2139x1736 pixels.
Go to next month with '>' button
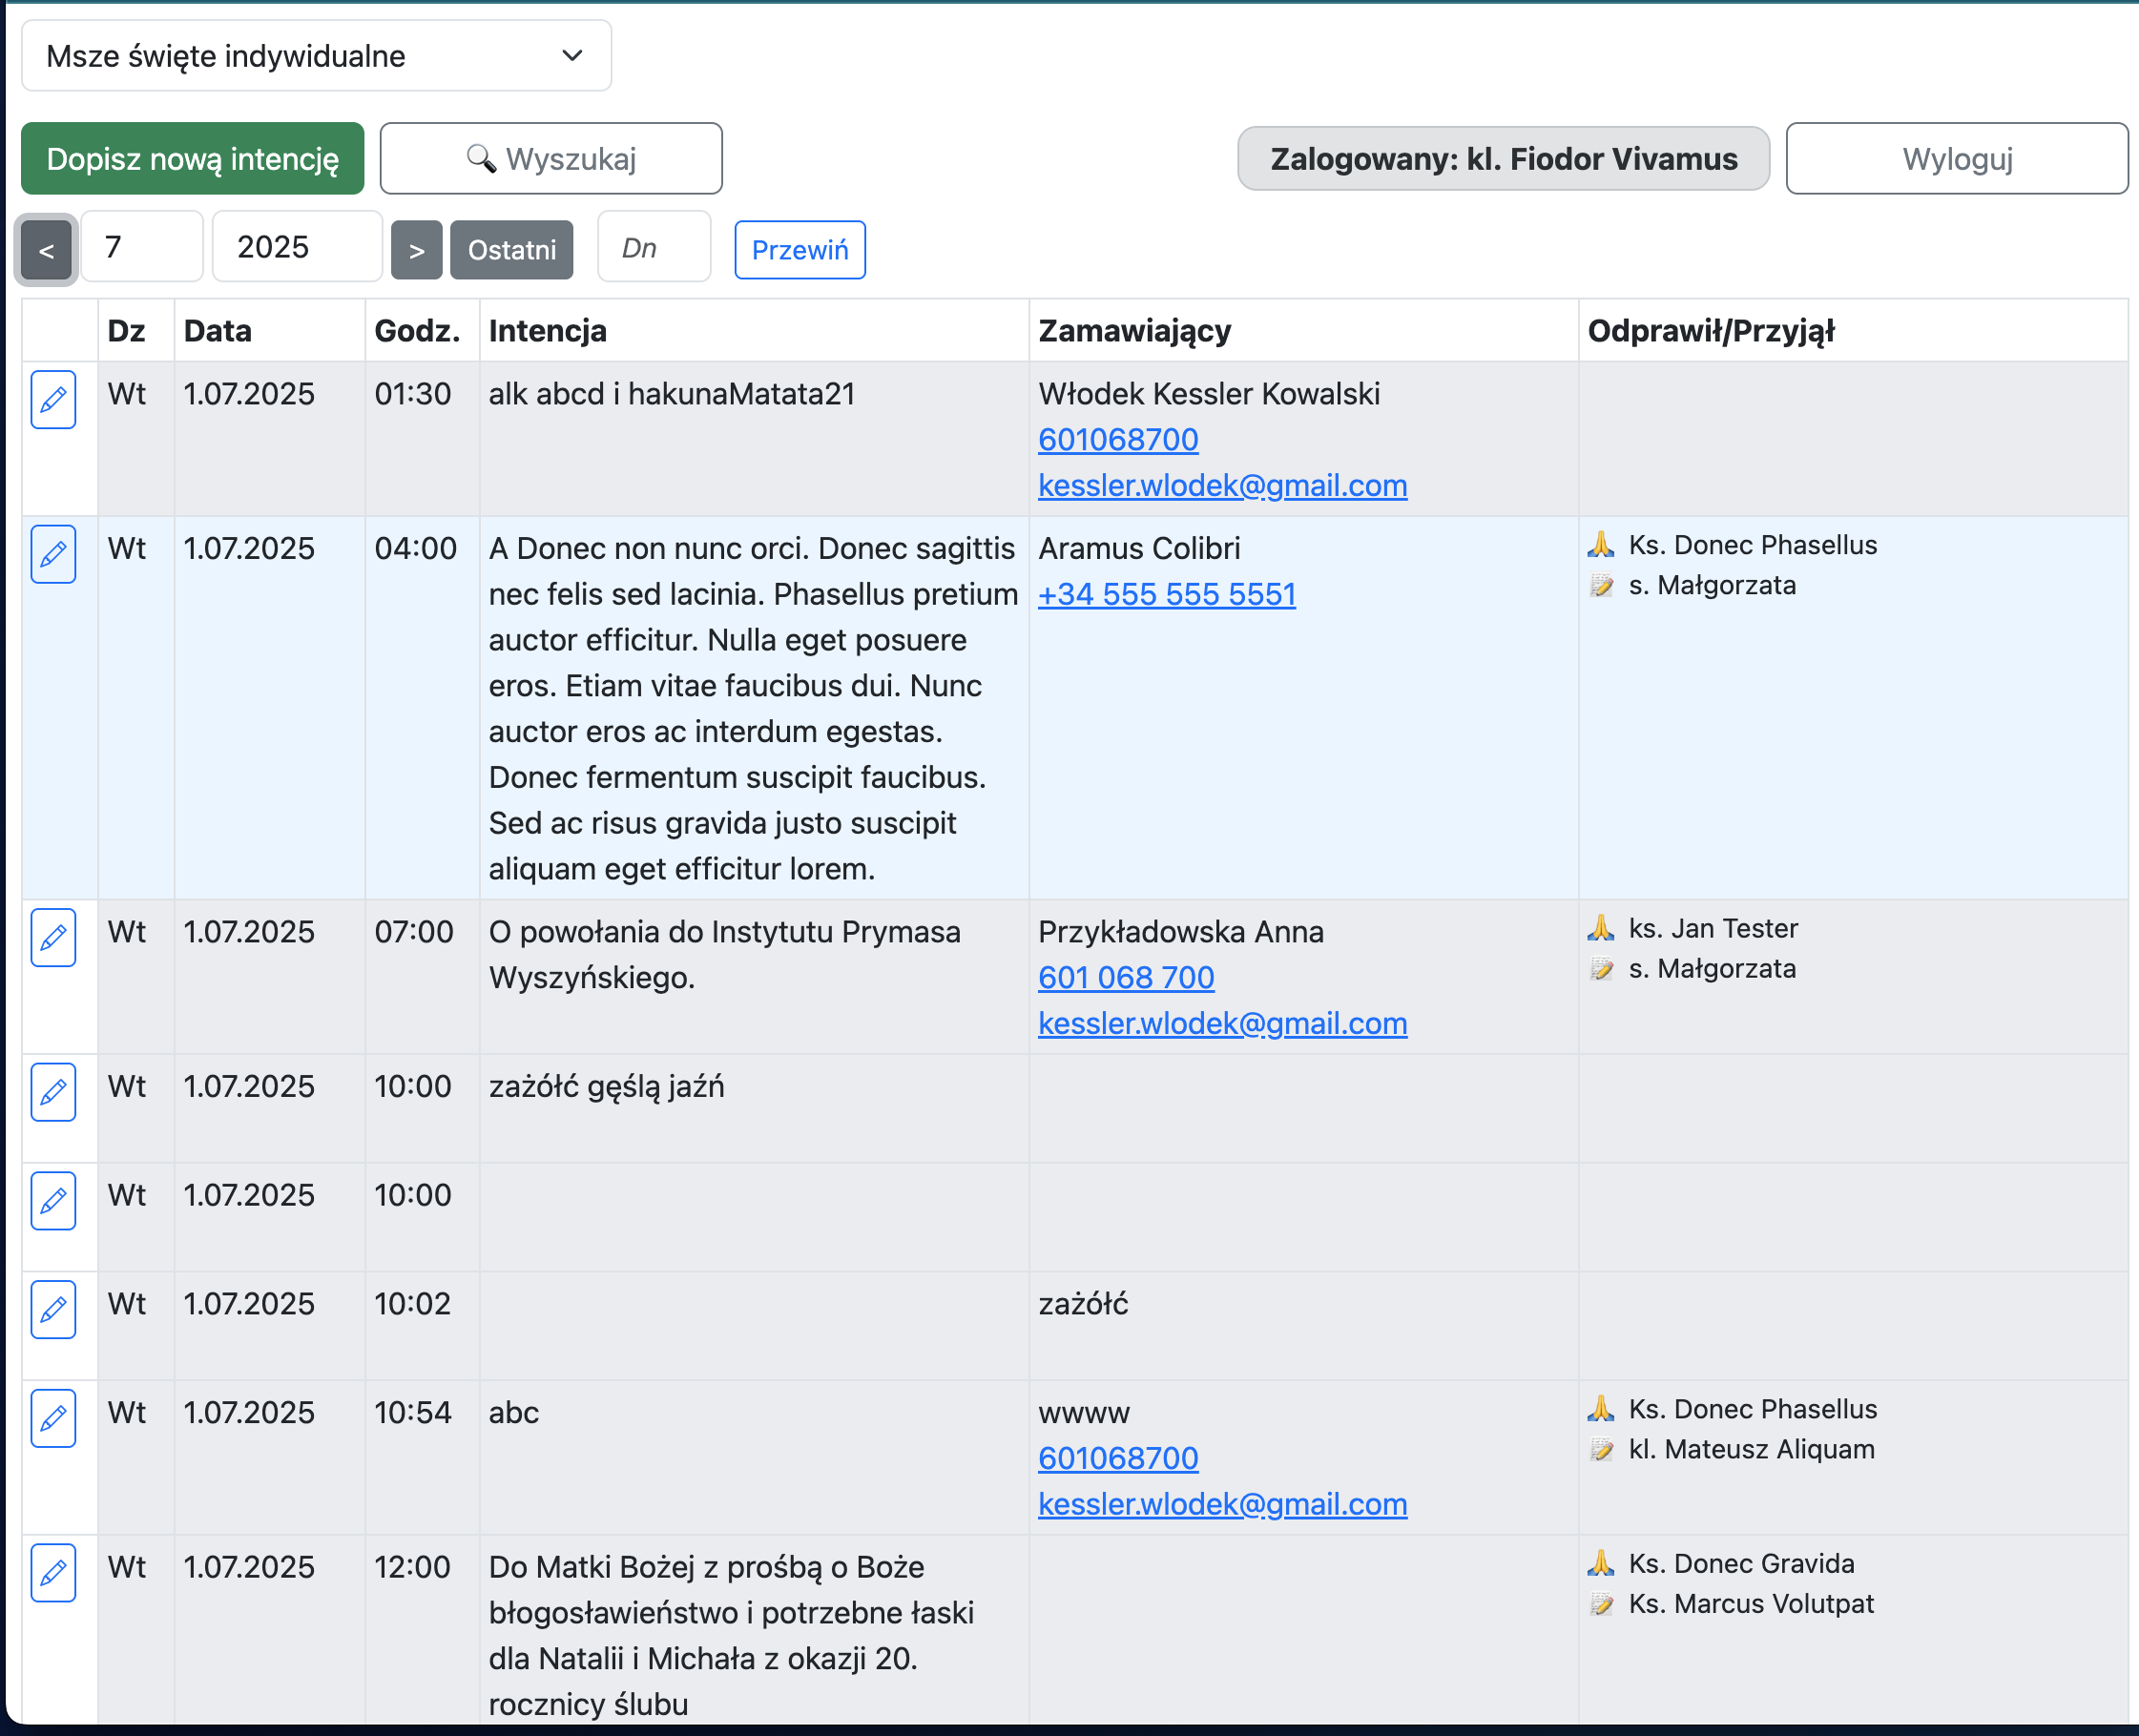click(x=416, y=250)
